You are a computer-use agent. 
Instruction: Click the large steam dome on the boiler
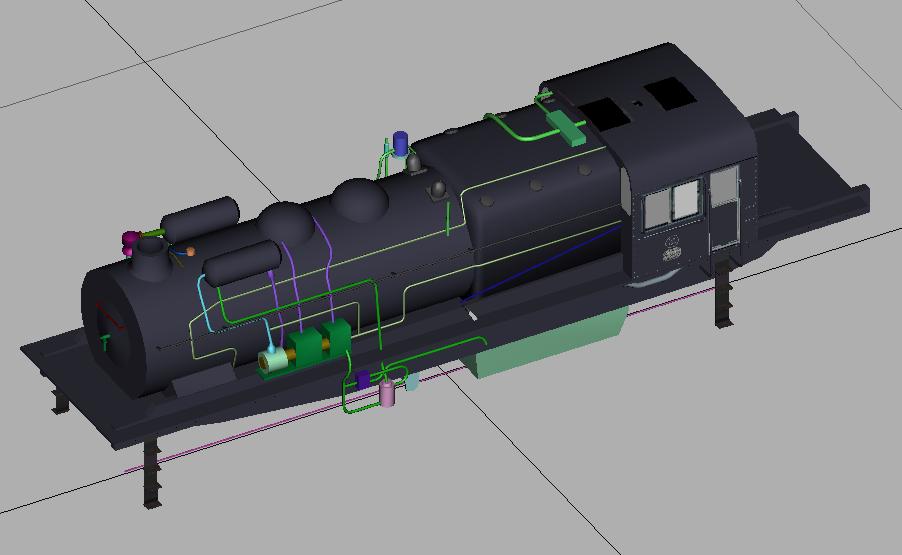pos(360,198)
